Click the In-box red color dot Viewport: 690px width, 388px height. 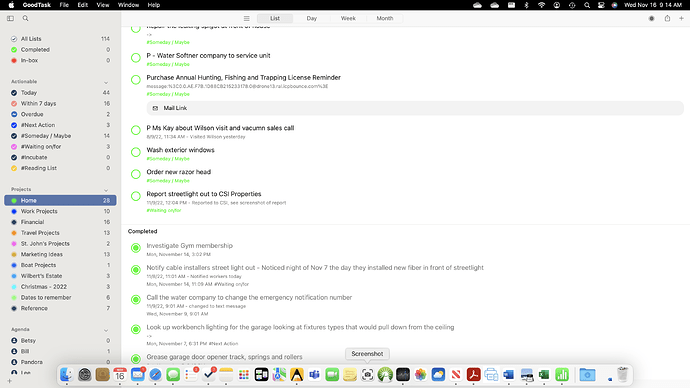(x=14, y=61)
